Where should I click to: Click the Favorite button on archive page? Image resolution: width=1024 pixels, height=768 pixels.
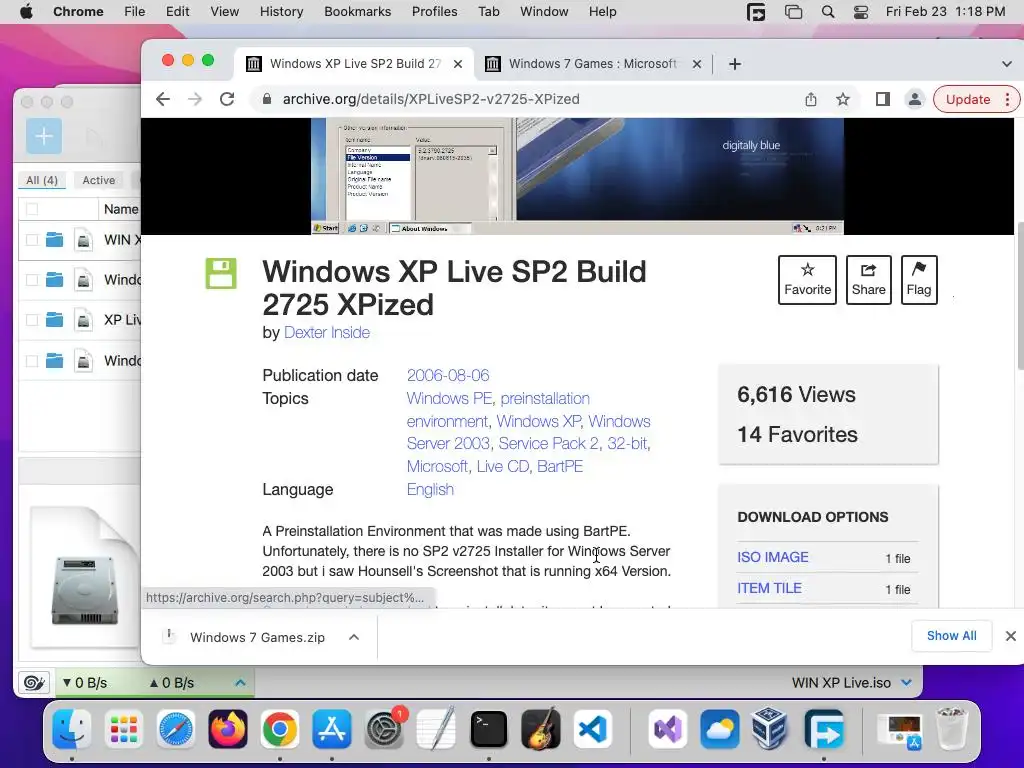(807, 280)
